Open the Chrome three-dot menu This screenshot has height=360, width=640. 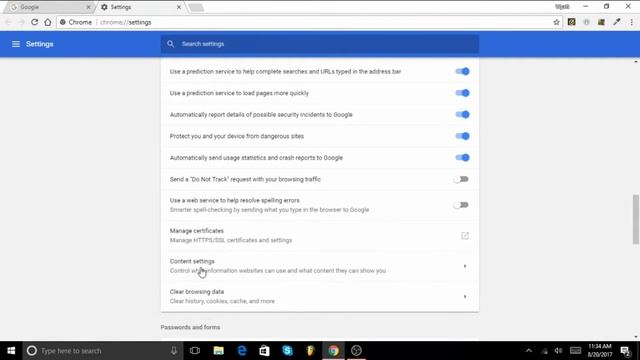[631, 22]
